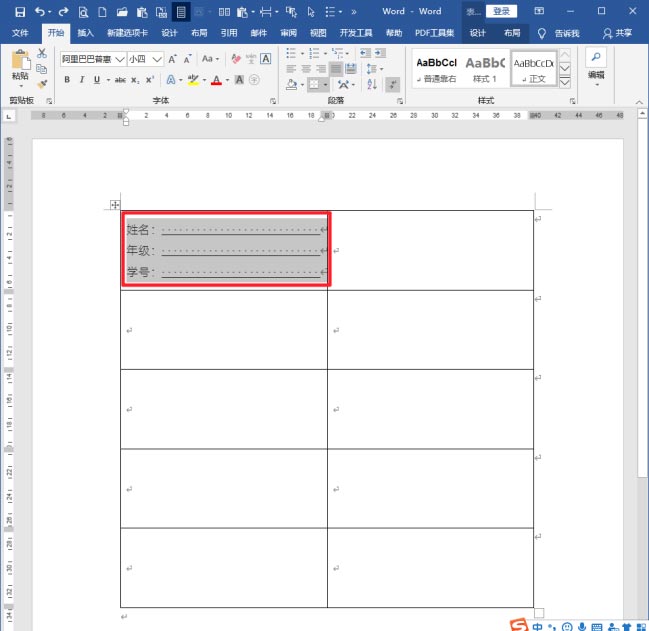This screenshot has height=631, width=649.
Task: Click the vertical scrollbar up arrow
Action: [x=642, y=113]
